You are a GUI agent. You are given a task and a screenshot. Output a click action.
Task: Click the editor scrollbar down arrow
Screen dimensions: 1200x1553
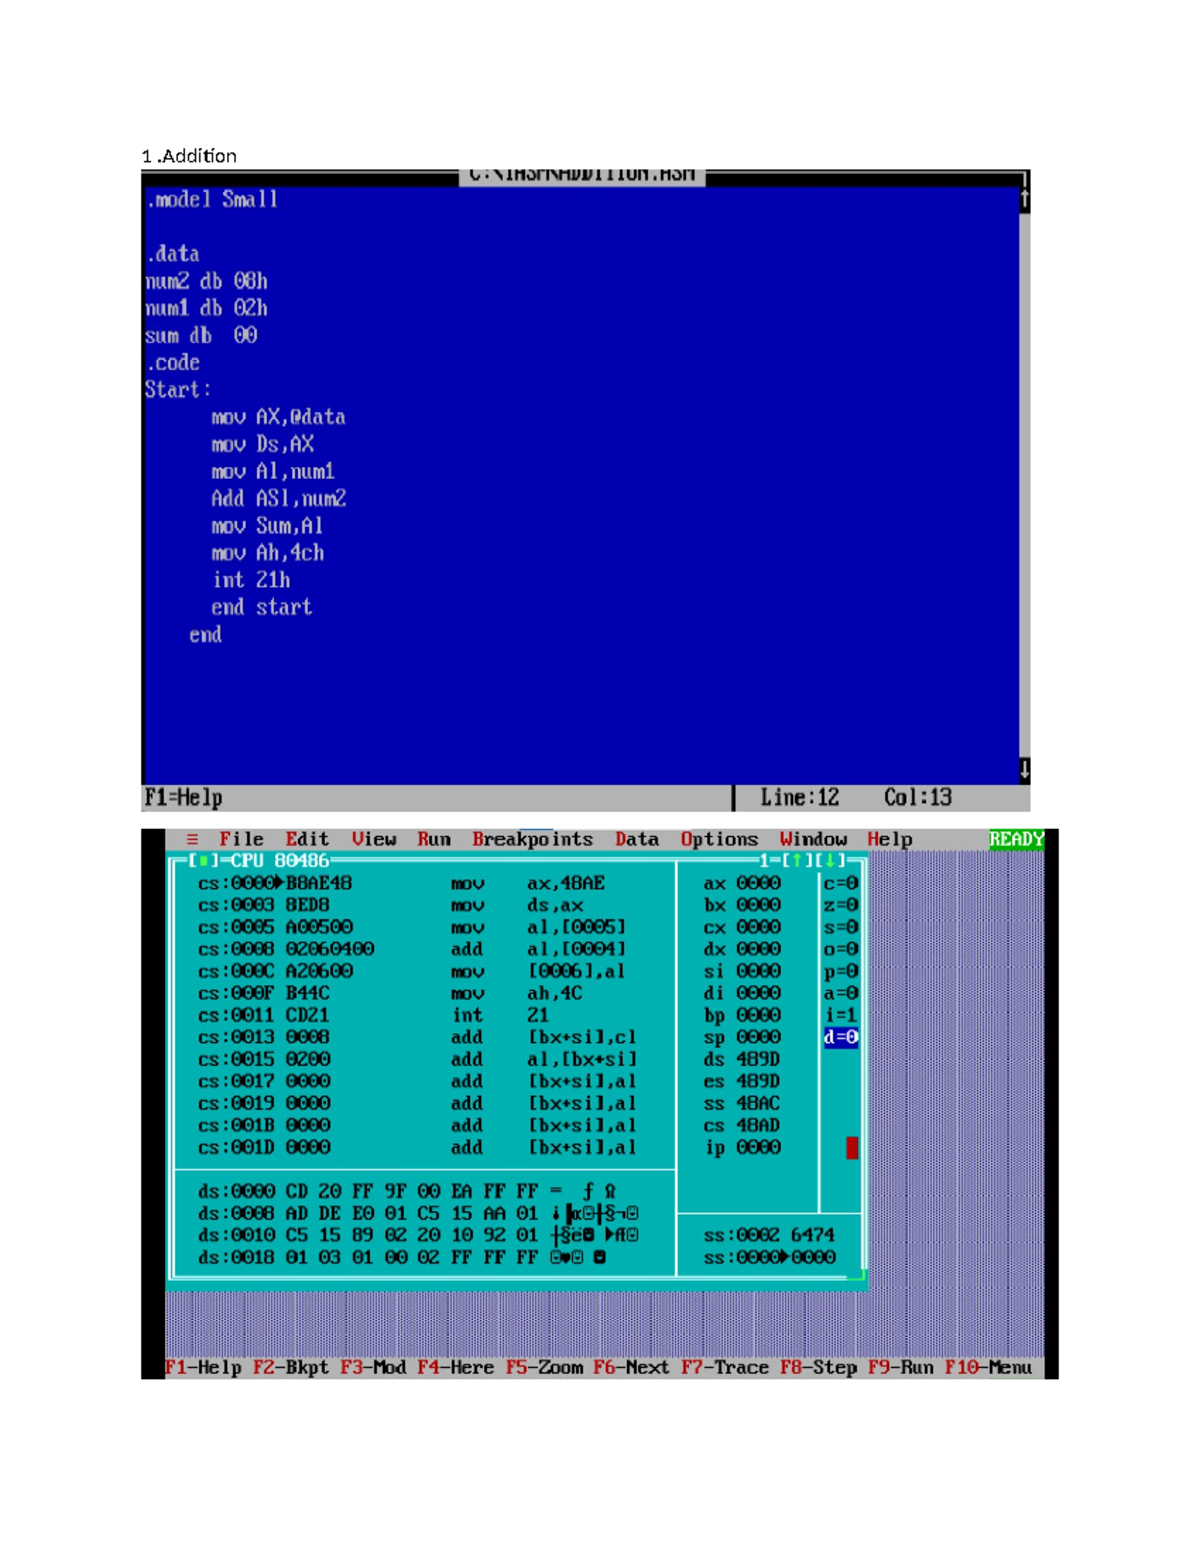(x=1024, y=770)
